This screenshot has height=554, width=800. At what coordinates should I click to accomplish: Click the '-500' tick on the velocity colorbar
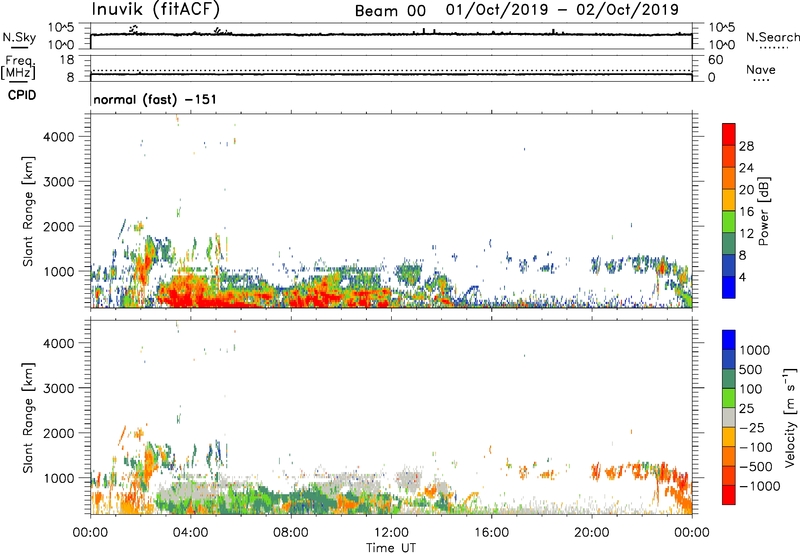coord(756,466)
